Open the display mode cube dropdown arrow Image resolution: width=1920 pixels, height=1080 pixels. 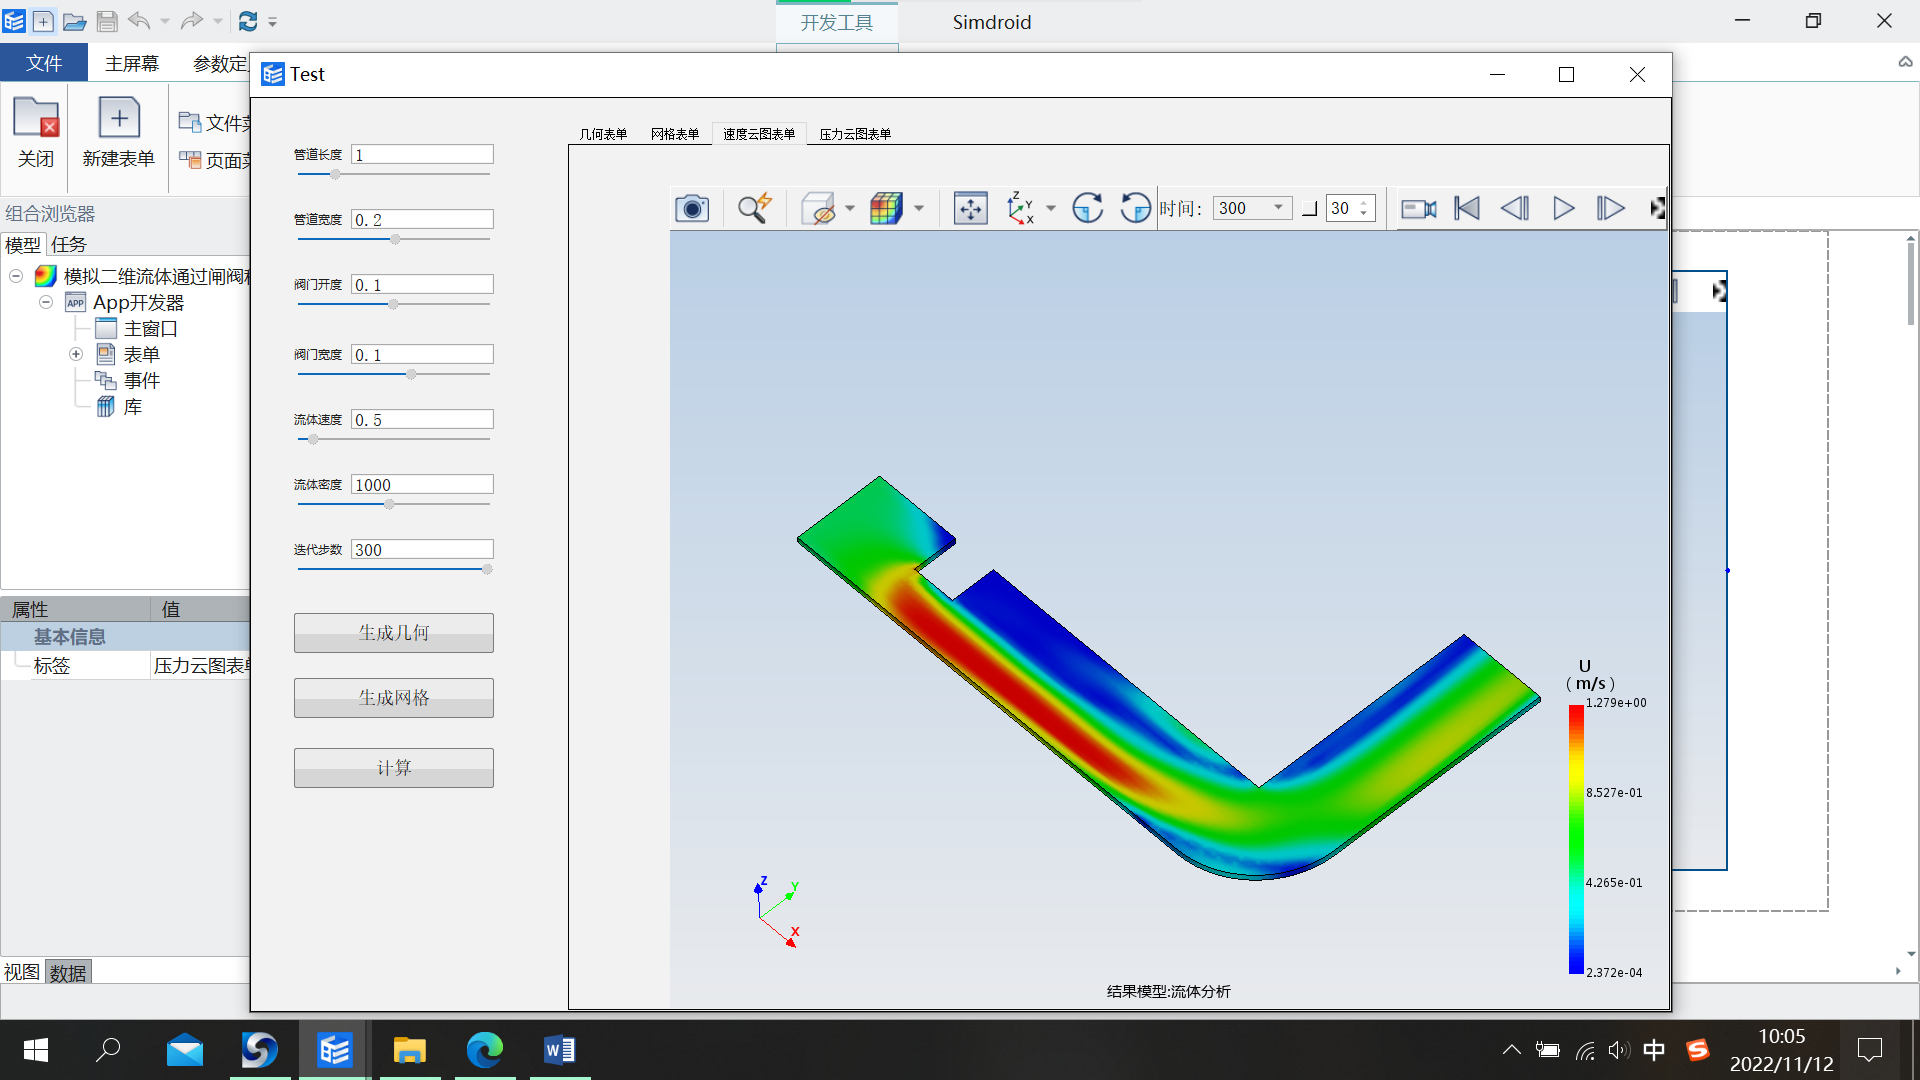point(919,208)
